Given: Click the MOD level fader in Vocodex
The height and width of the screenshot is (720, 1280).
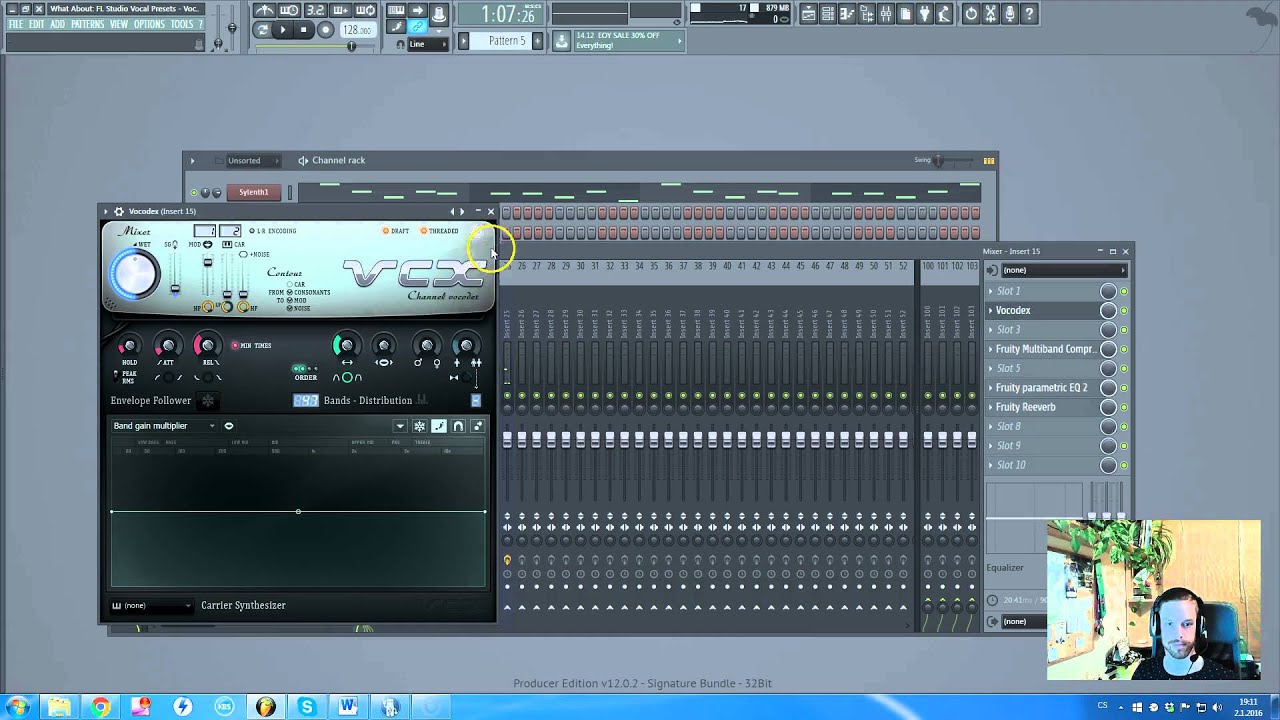Looking at the screenshot, I should point(208,263).
